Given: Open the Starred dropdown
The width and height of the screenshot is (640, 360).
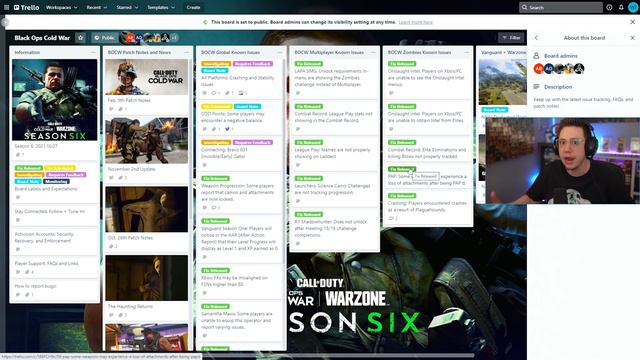Looking at the screenshot, I should click(x=127, y=7).
